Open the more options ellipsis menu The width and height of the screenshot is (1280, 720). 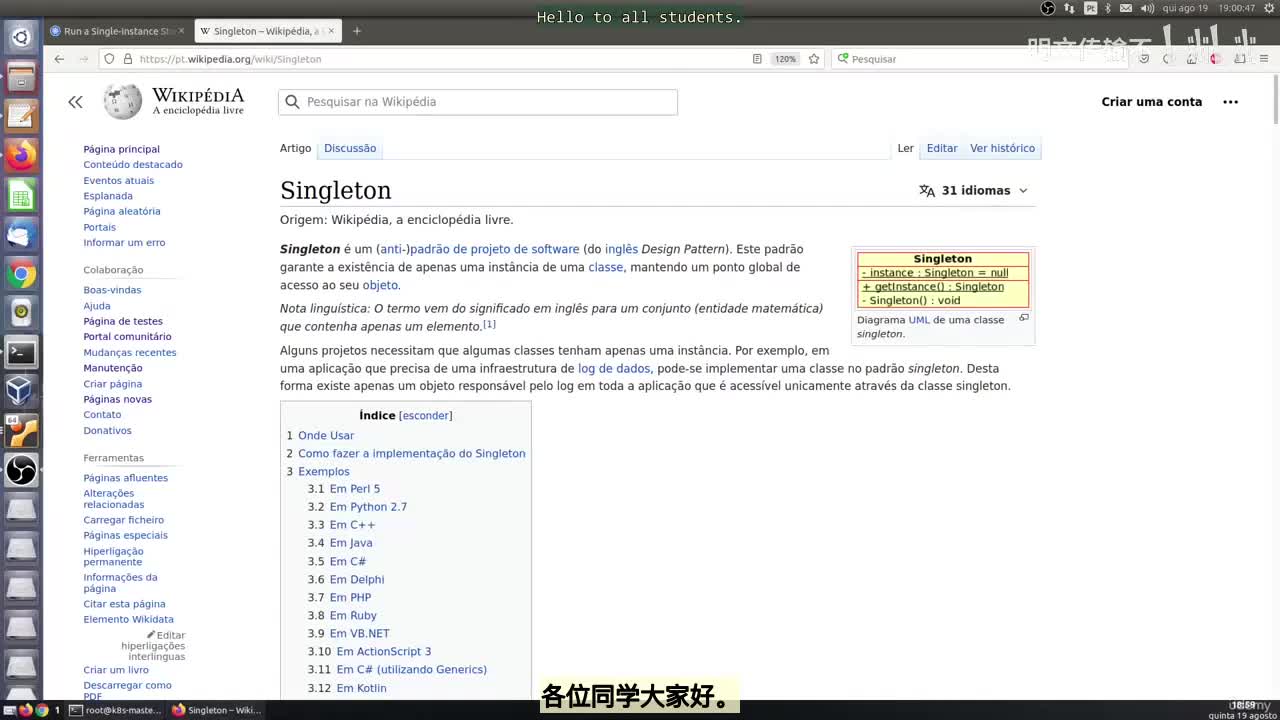point(1230,102)
